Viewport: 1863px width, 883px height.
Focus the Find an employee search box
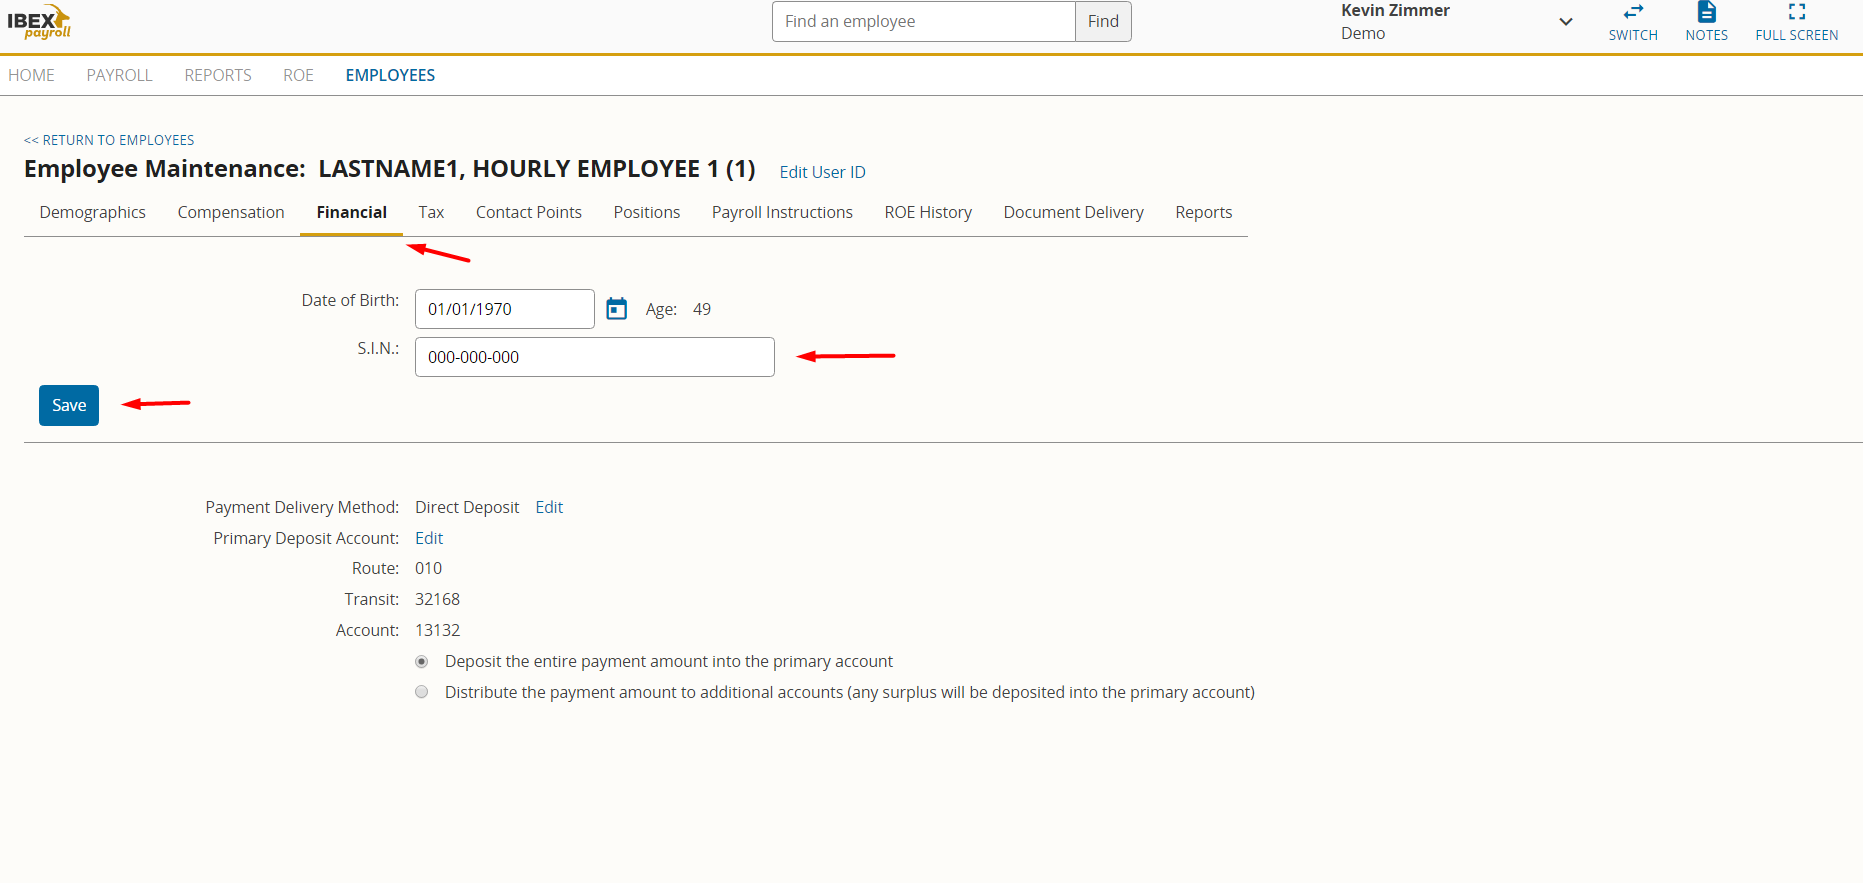pos(924,21)
